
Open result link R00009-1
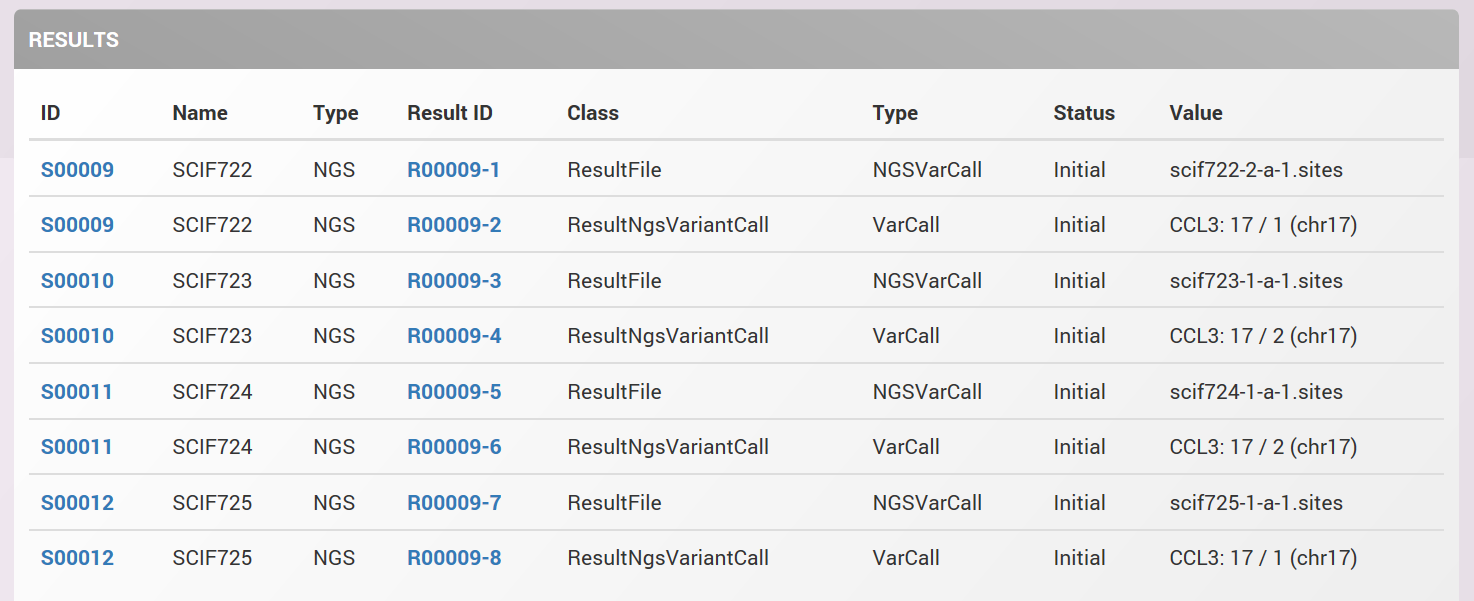(454, 170)
